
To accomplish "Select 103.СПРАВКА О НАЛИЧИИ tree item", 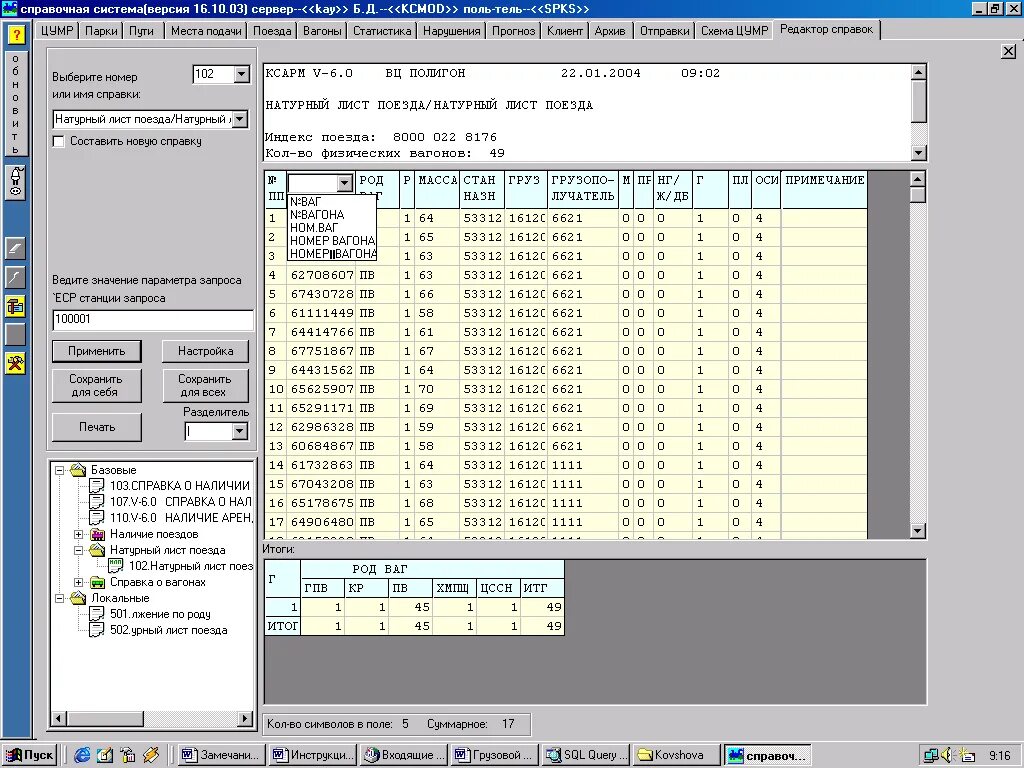I will (x=180, y=486).
